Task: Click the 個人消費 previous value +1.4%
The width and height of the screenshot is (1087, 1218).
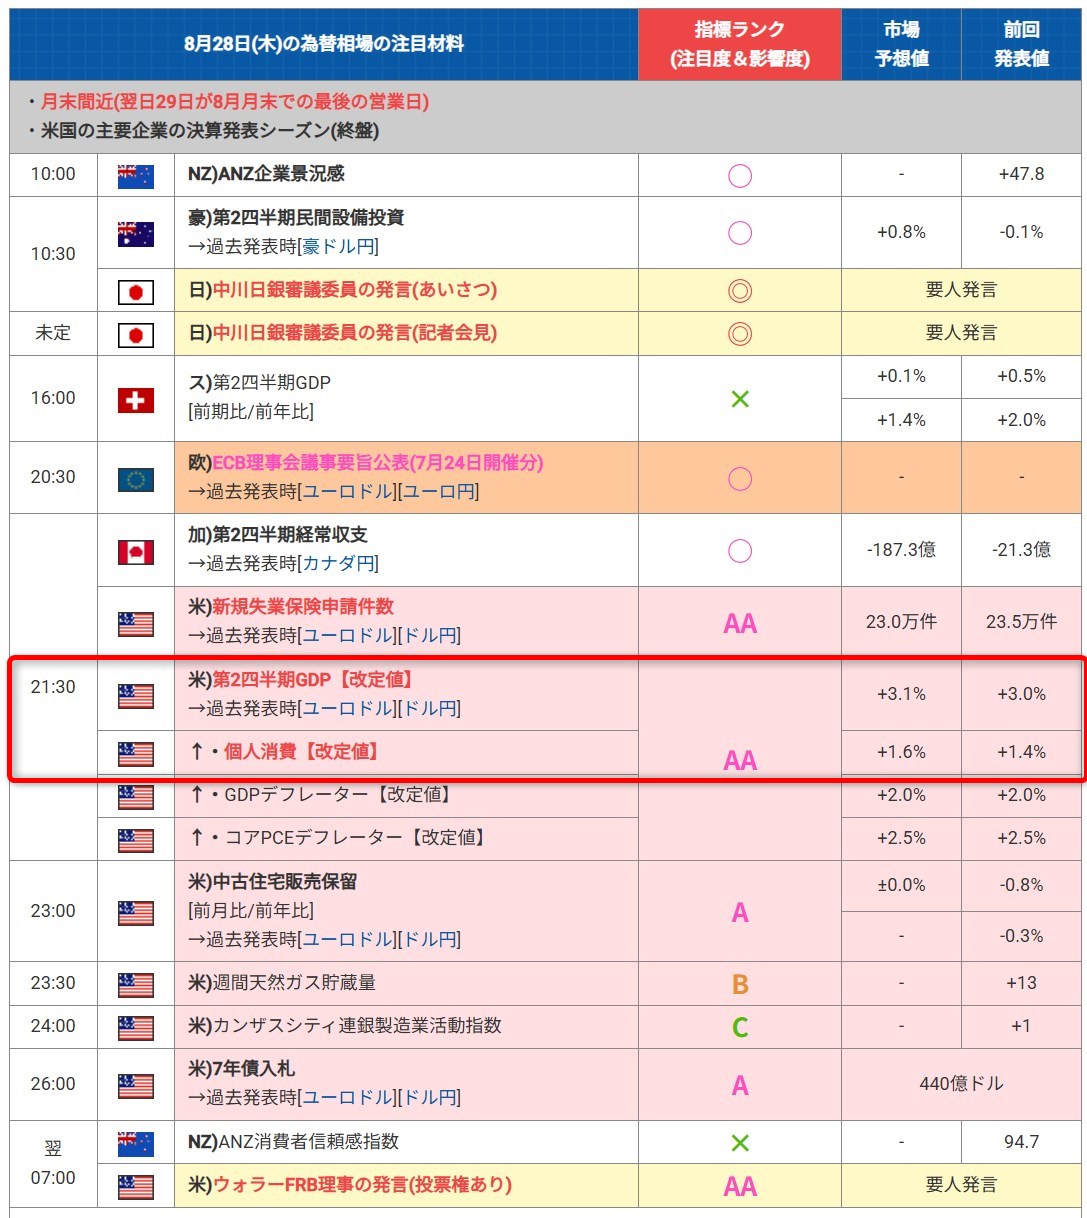Action: coord(1021,752)
